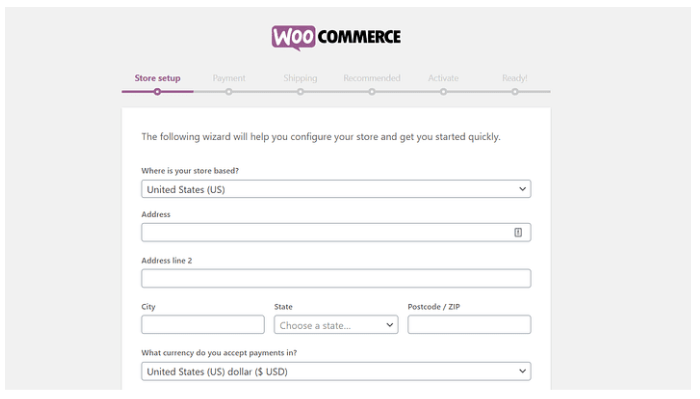Select the Recommended step label
700x399 pixels.
pyautogui.click(x=372, y=78)
